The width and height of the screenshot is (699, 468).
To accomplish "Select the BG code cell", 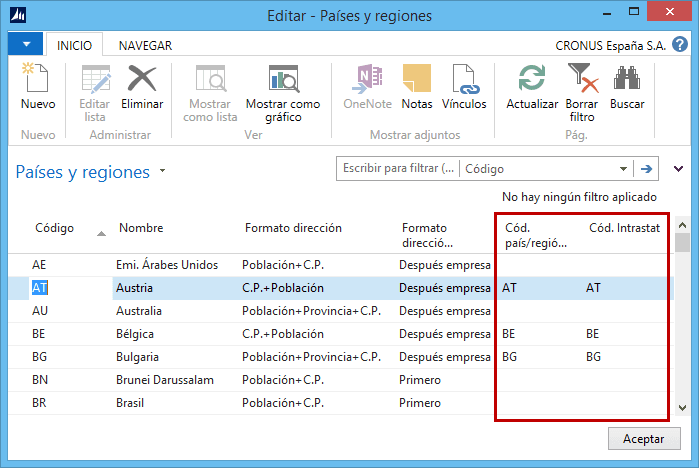I will pos(39,357).
